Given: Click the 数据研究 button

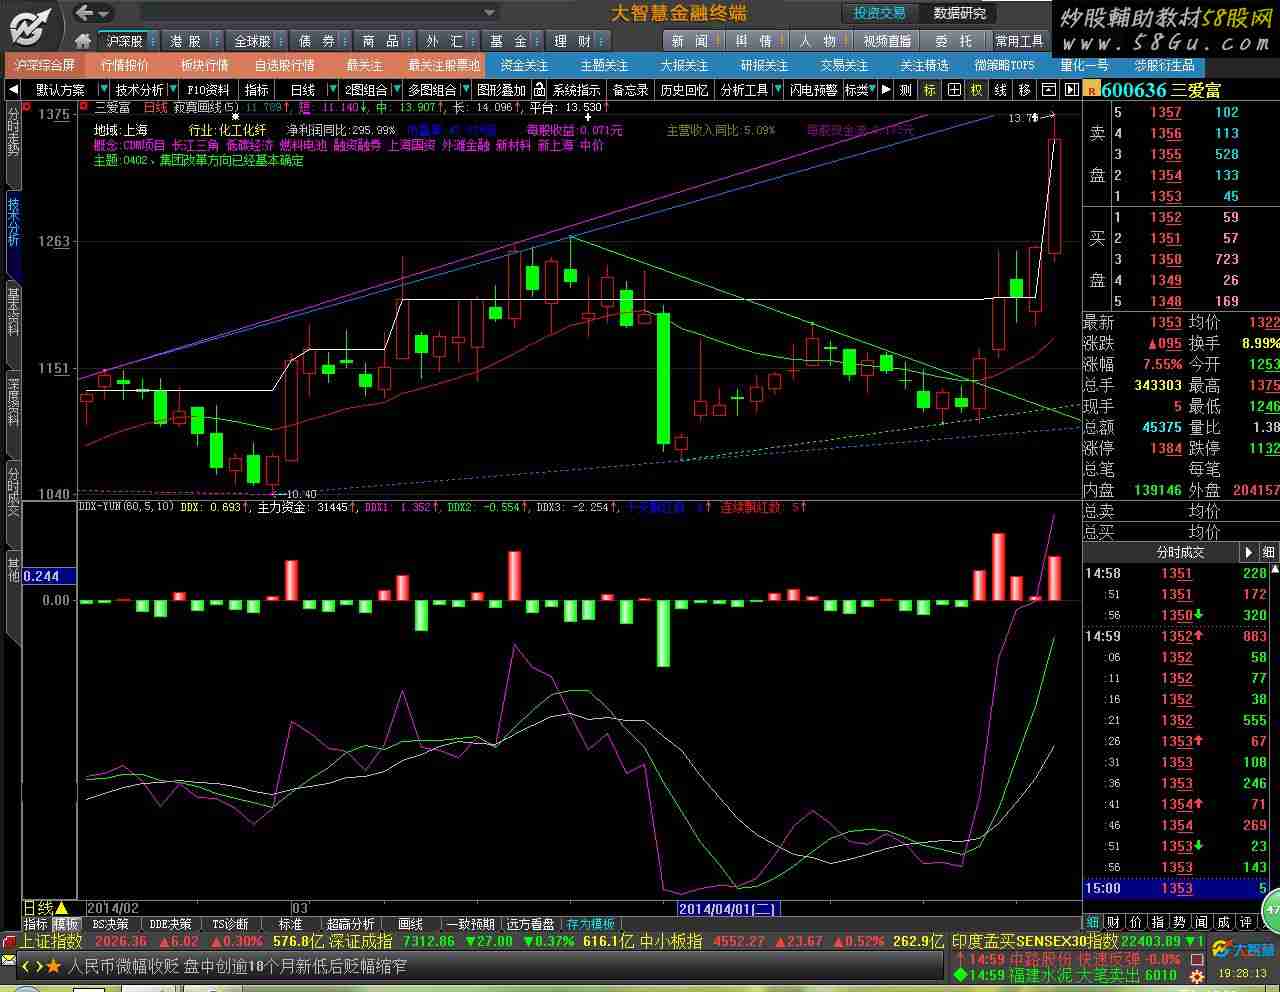Looking at the screenshot, I should [960, 13].
